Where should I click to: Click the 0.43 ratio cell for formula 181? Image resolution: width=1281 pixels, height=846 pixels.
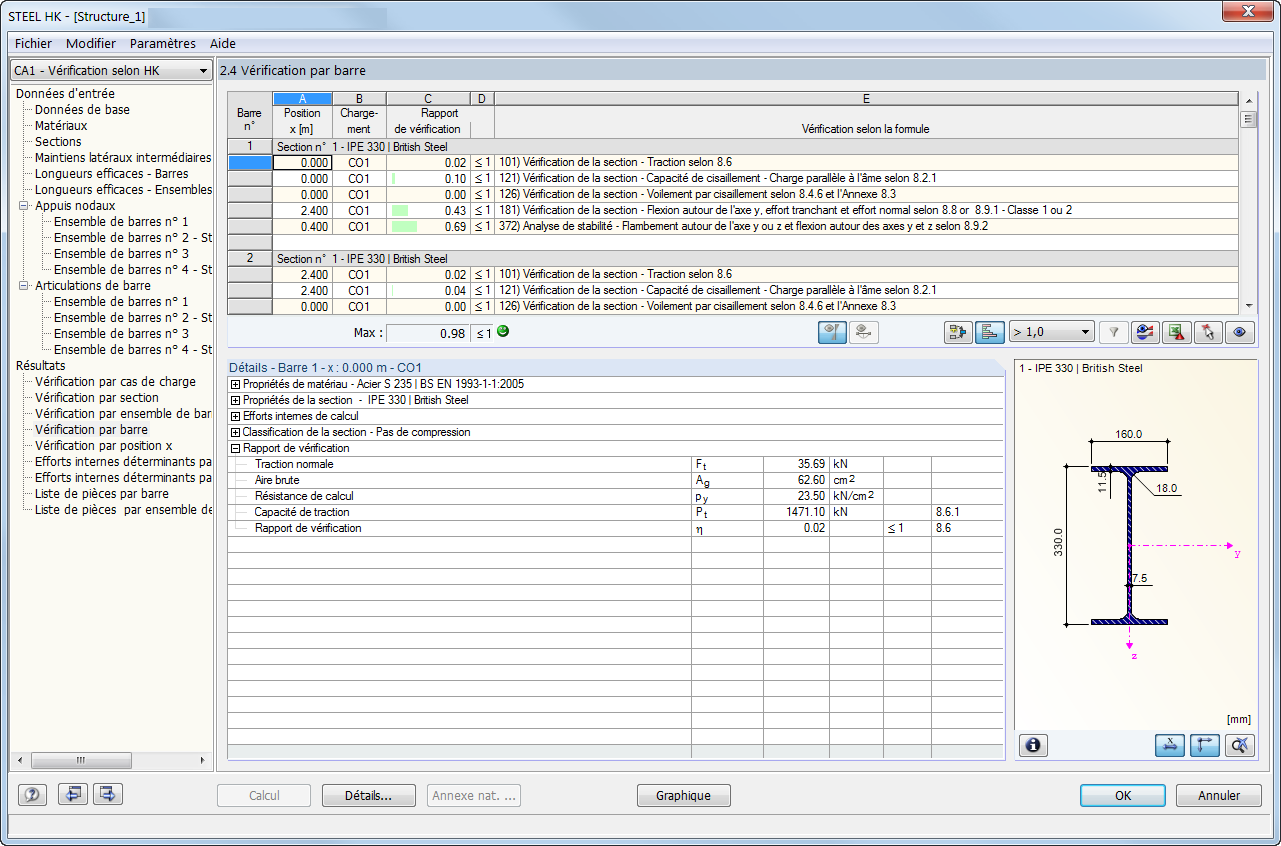pos(428,211)
